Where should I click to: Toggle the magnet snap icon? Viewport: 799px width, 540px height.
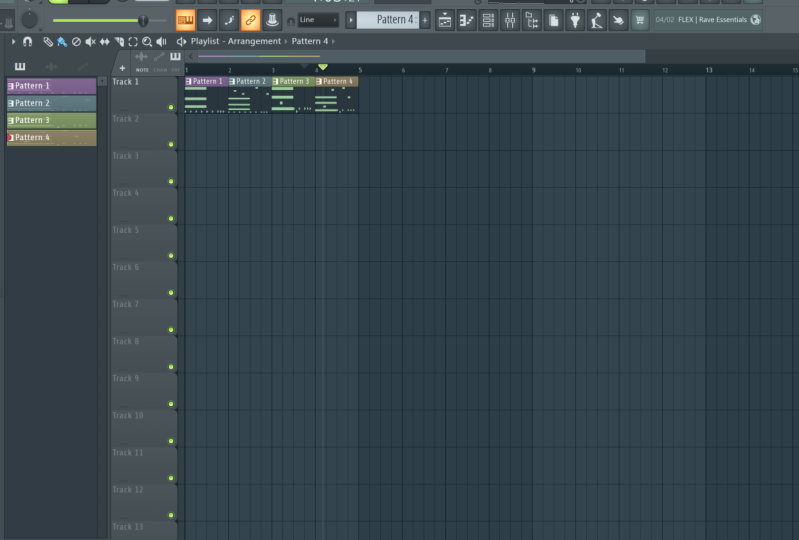click(28, 41)
